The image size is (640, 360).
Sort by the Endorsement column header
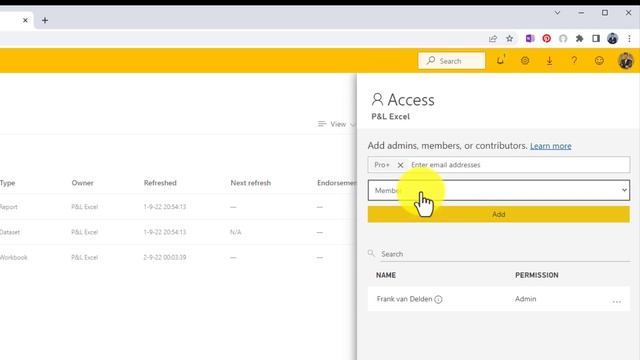point(337,183)
